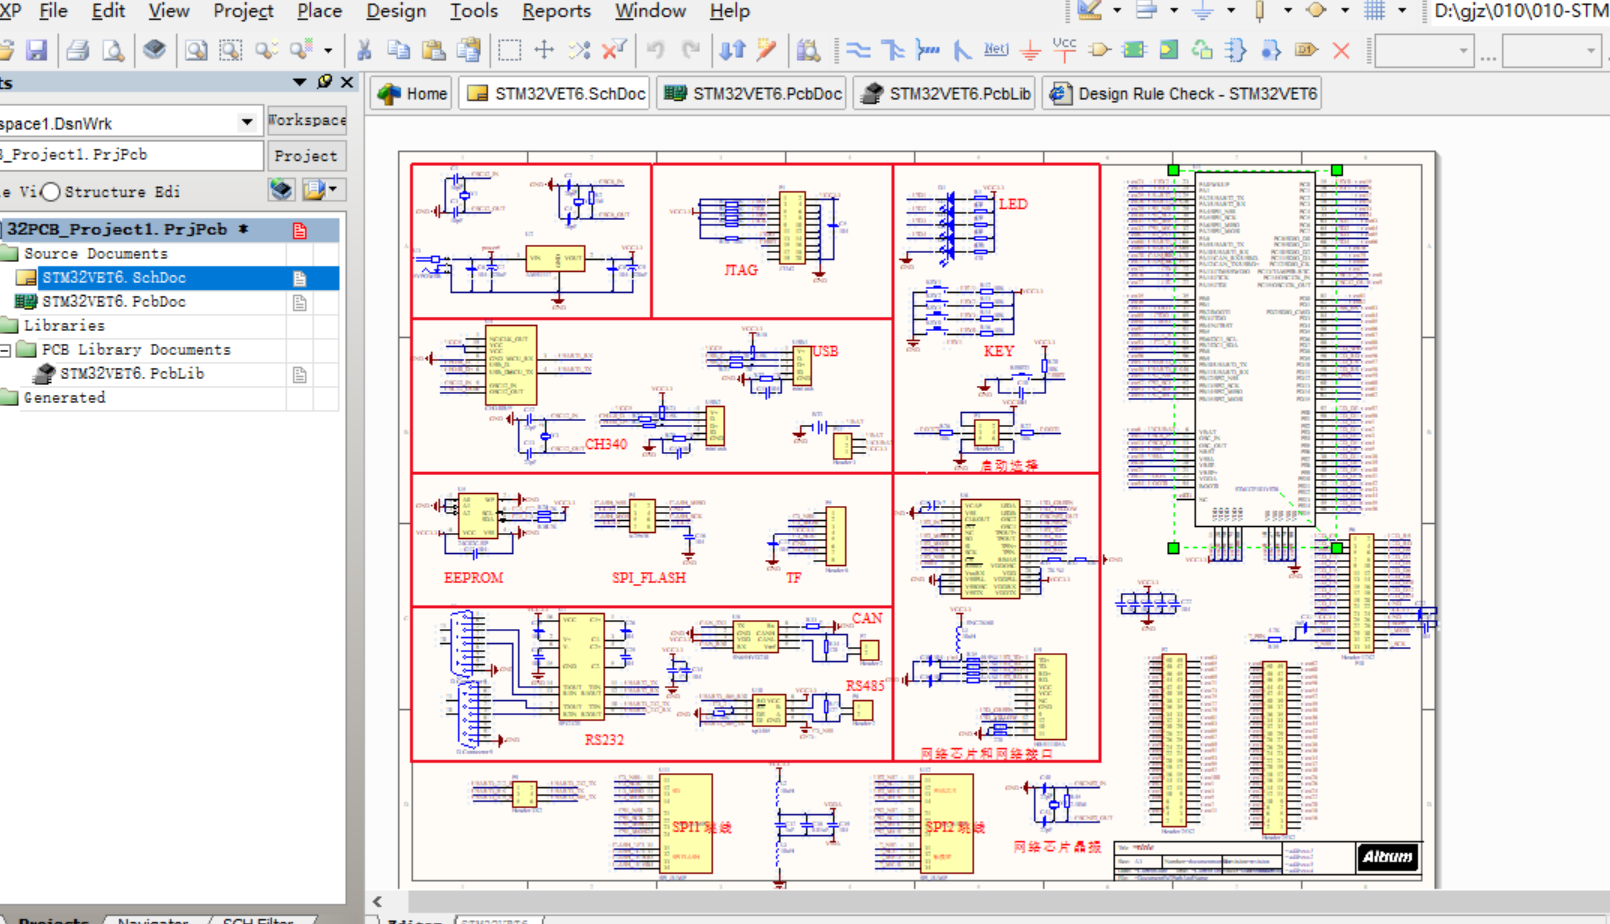Open the zoom selected objects dropdown arrow
The height and width of the screenshot is (924, 1610).
coord(328,50)
